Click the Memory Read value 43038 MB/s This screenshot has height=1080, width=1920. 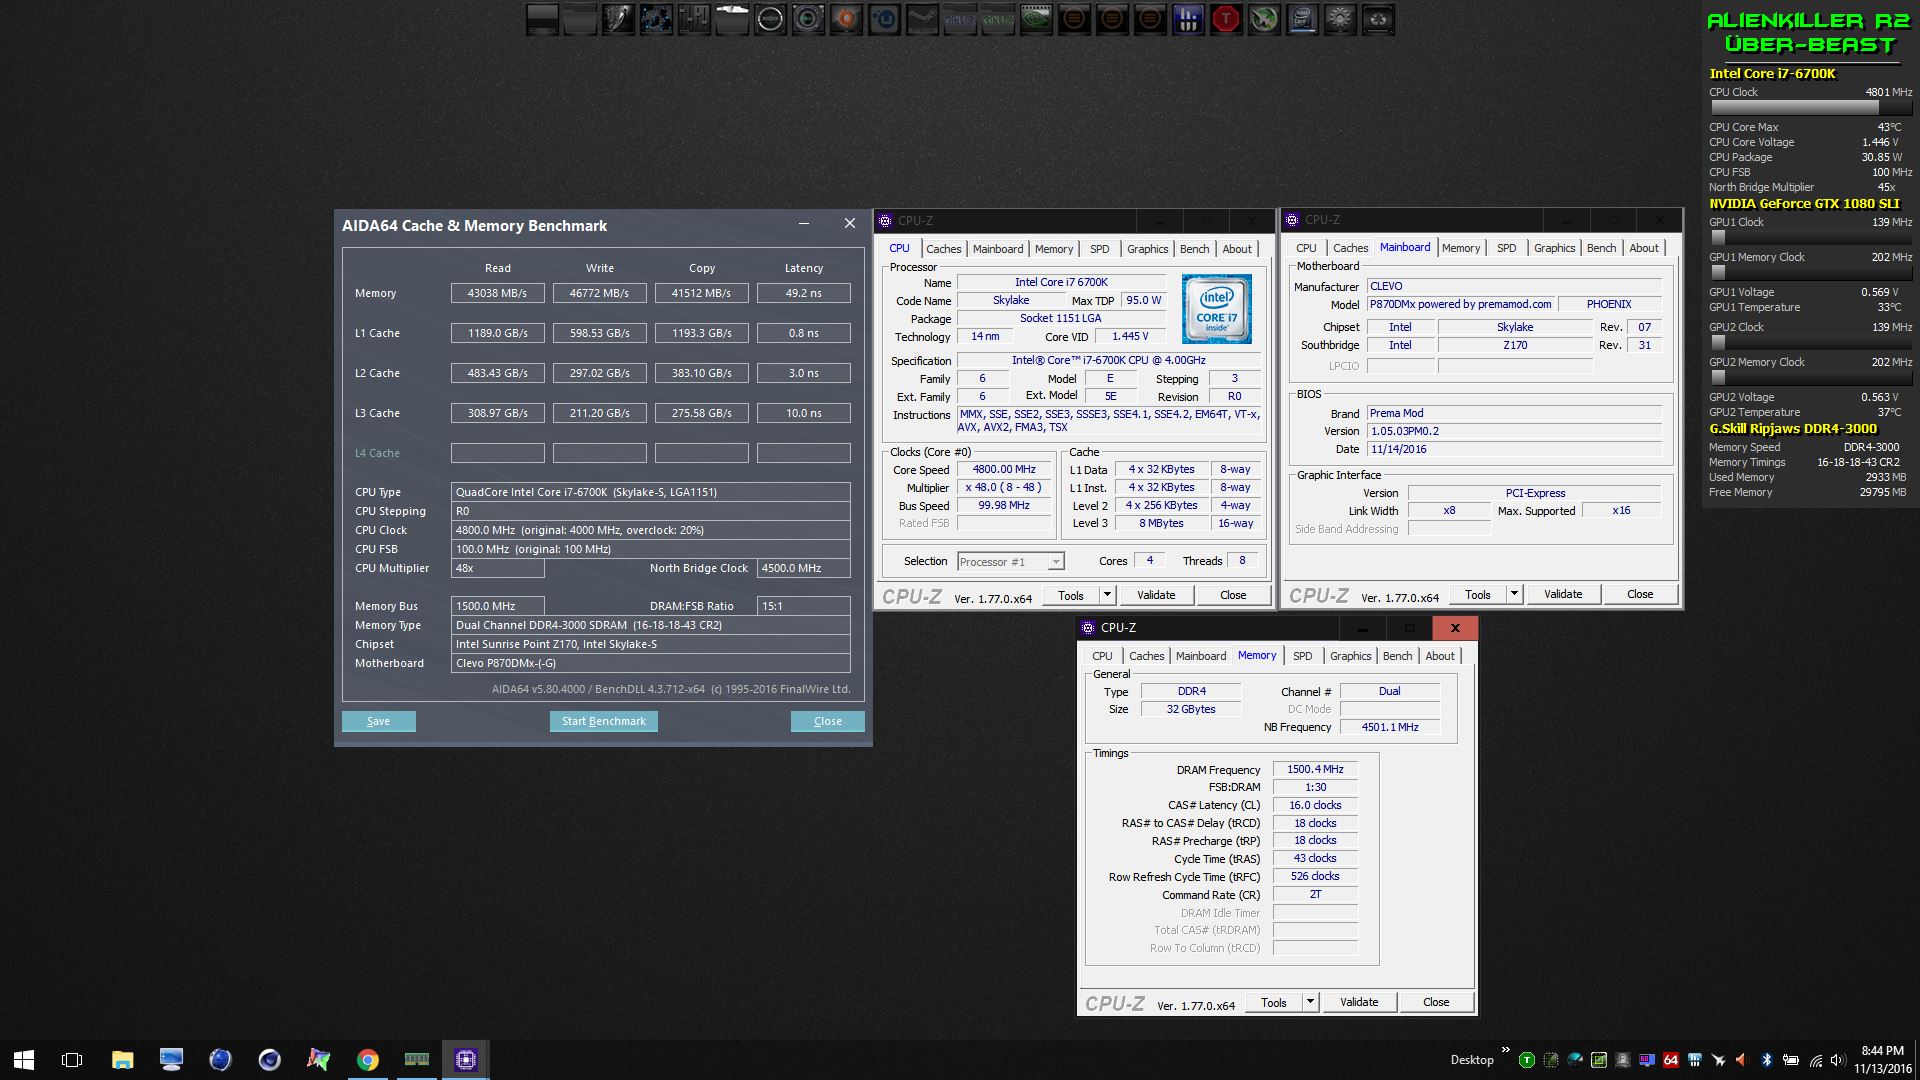pyautogui.click(x=498, y=293)
